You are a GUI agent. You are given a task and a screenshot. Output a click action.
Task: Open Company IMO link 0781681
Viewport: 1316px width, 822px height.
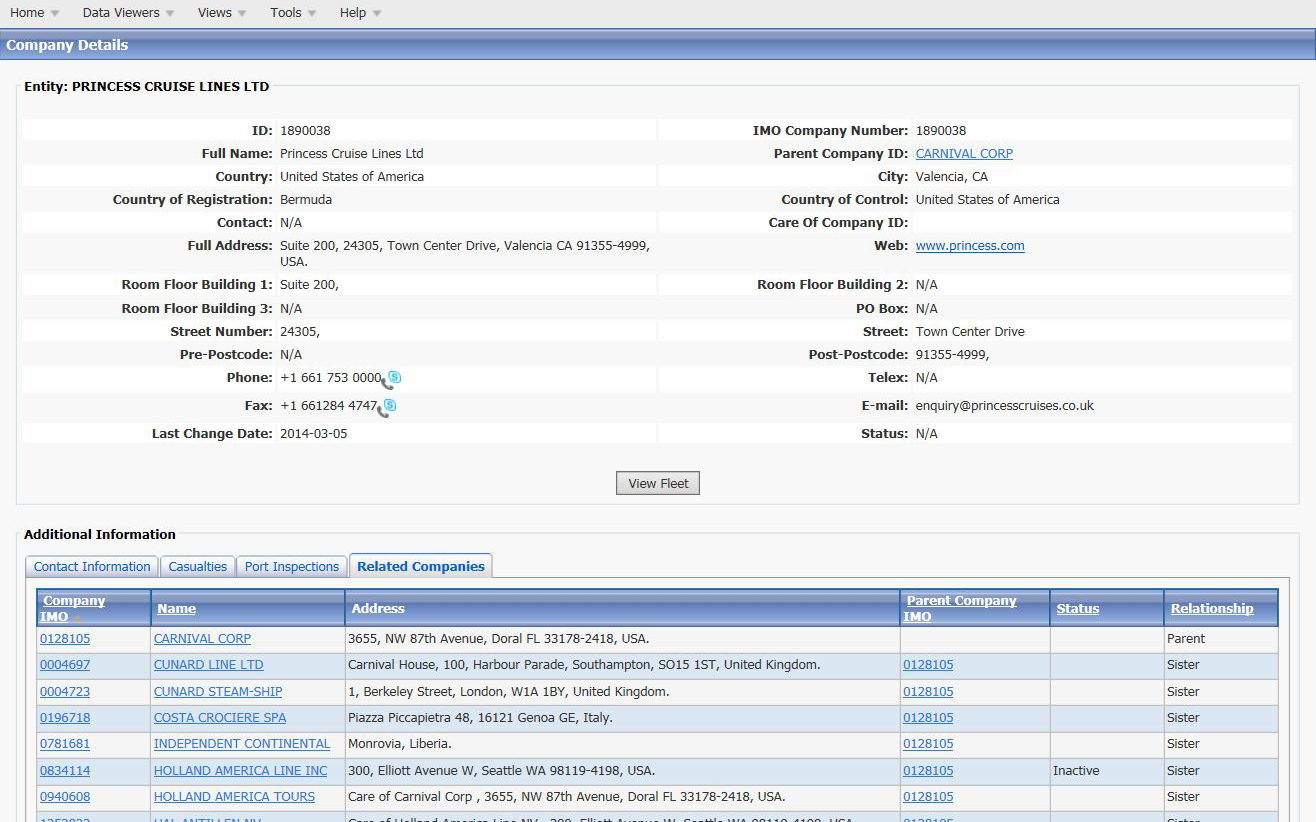pyautogui.click(x=65, y=744)
